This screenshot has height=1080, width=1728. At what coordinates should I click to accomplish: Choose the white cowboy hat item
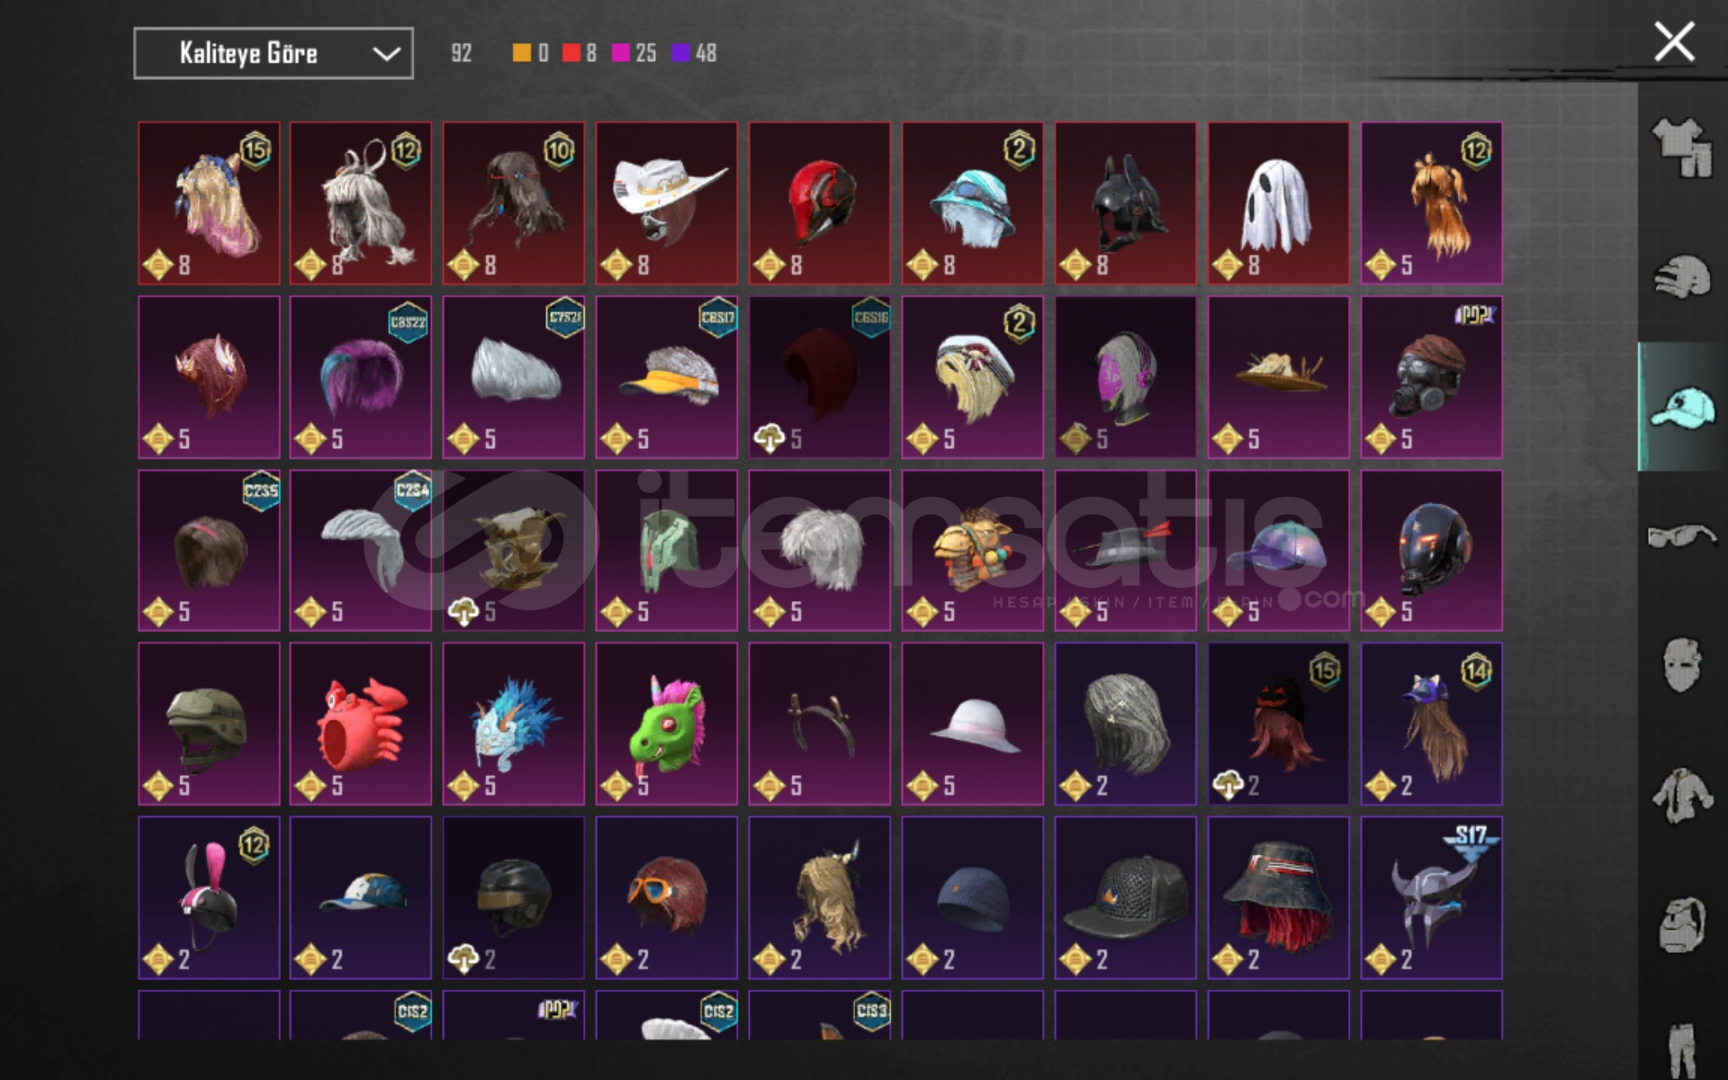(x=666, y=203)
